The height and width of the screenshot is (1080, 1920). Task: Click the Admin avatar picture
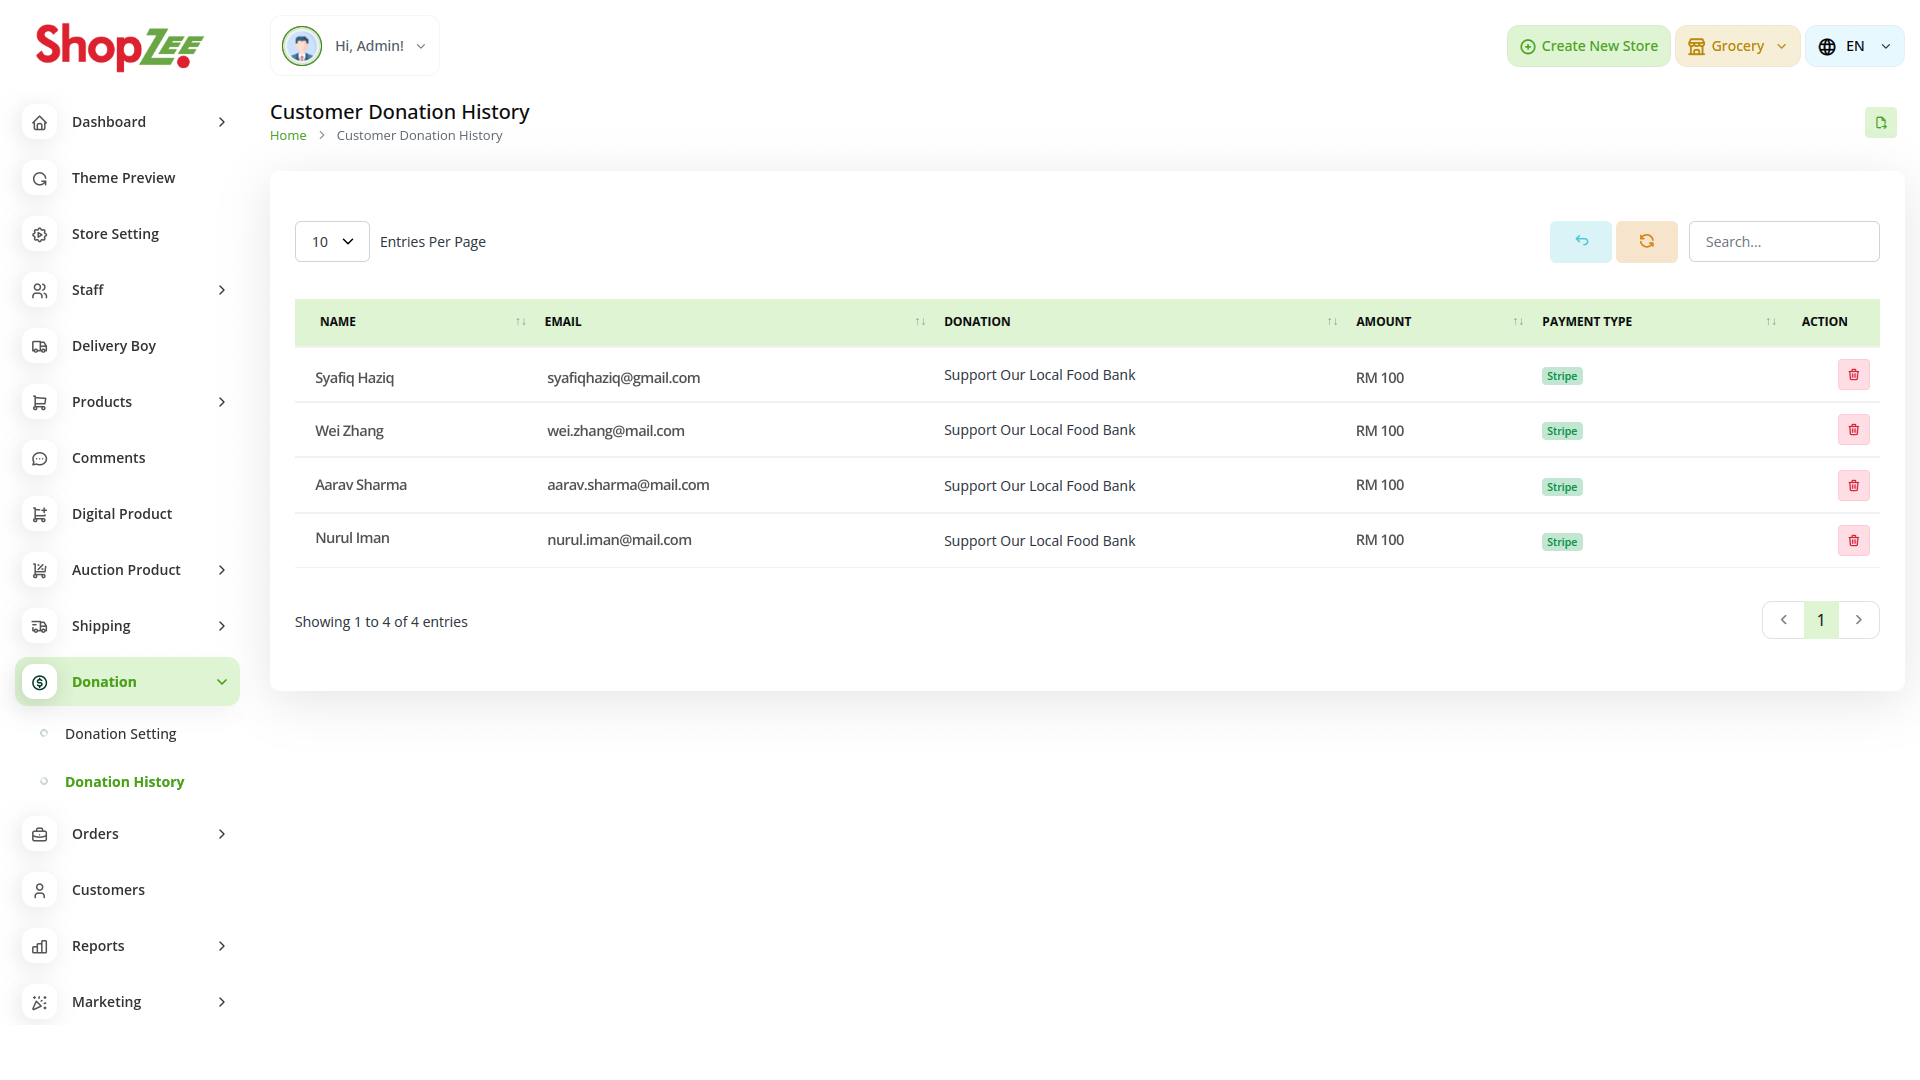pos(302,46)
